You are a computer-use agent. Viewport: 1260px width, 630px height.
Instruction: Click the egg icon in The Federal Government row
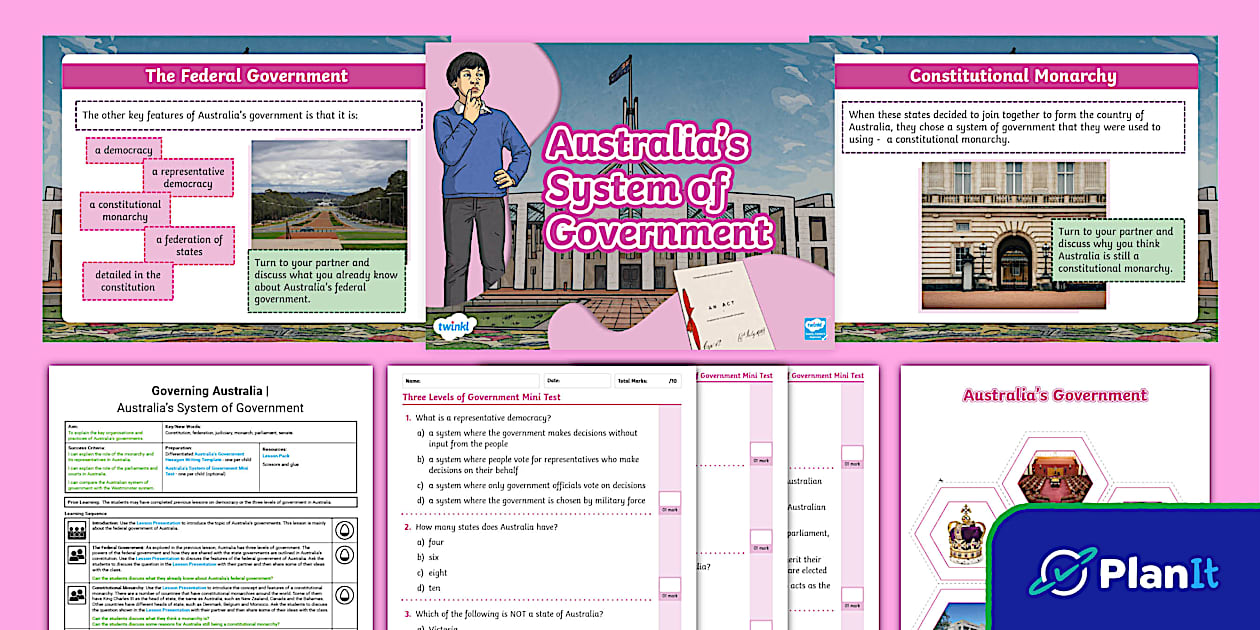(345, 554)
